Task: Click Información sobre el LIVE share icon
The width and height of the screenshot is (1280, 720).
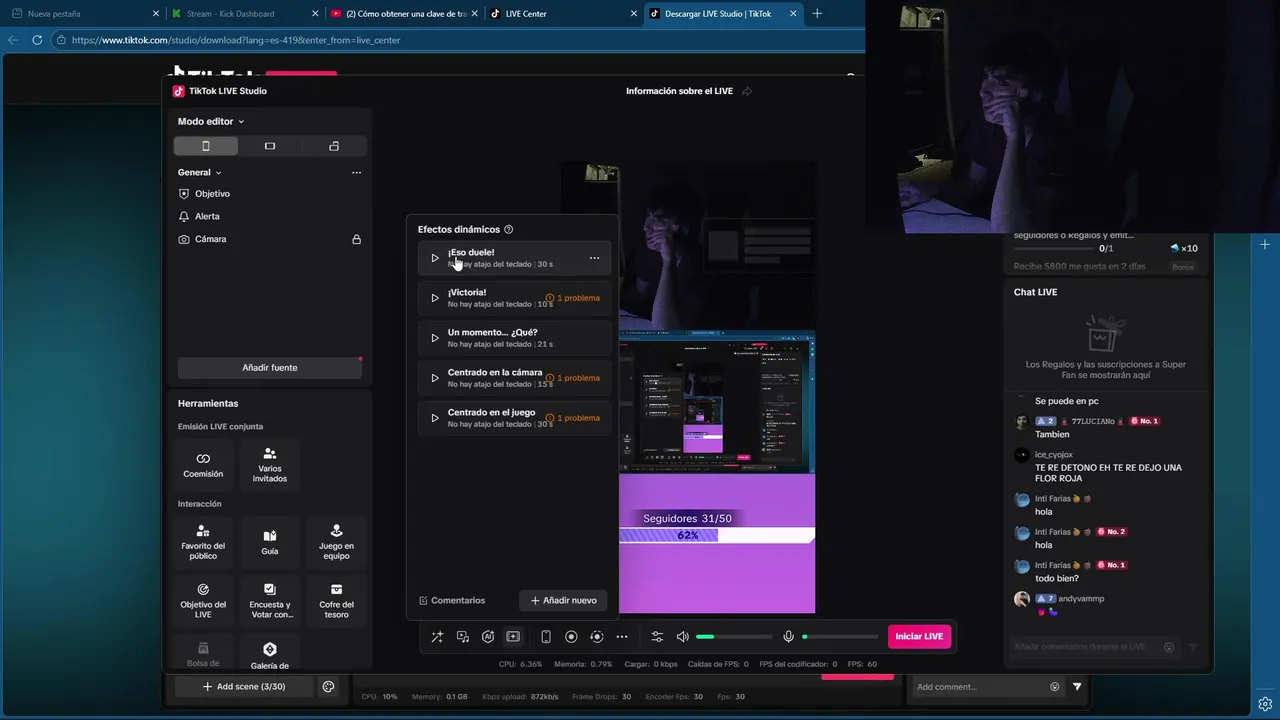Action: 747,92
